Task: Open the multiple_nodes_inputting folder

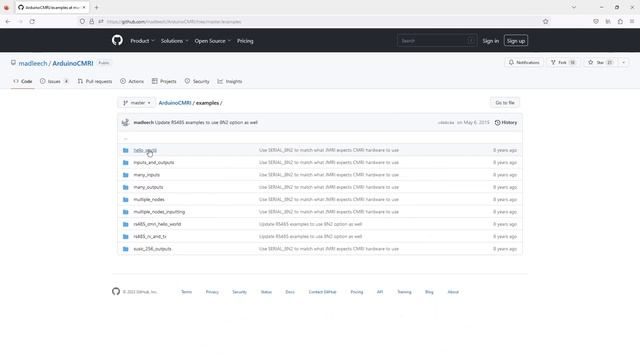Action: 159,212
